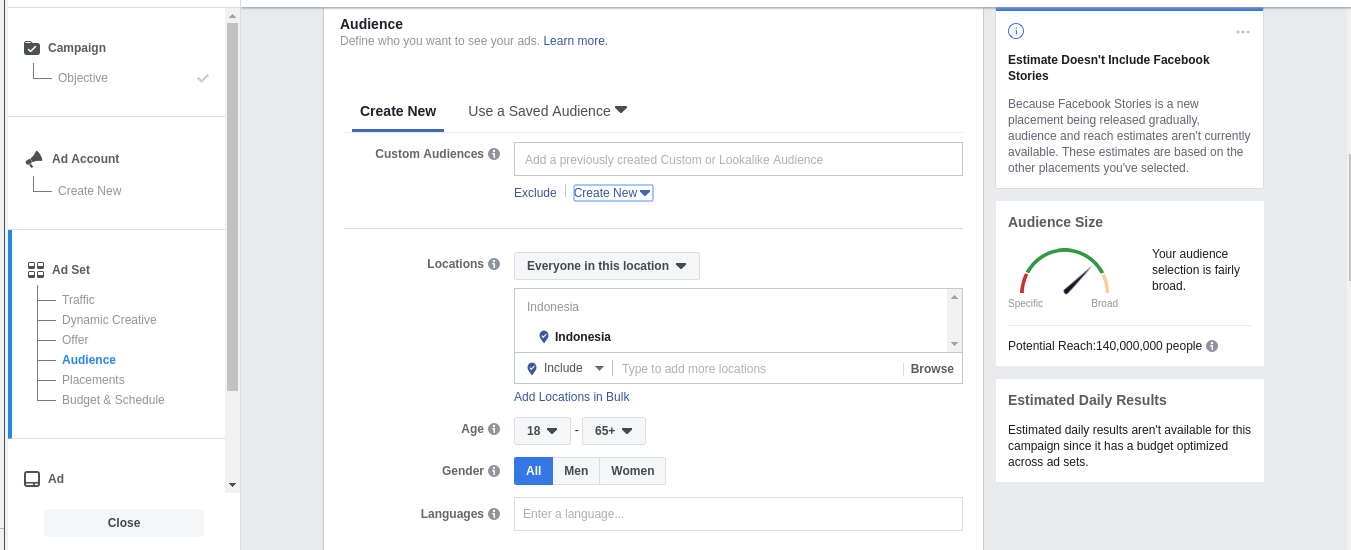The width and height of the screenshot is (1351, 550).
Task: Open the three-dots menu on Stories notice
Action: click(1243, 32)
